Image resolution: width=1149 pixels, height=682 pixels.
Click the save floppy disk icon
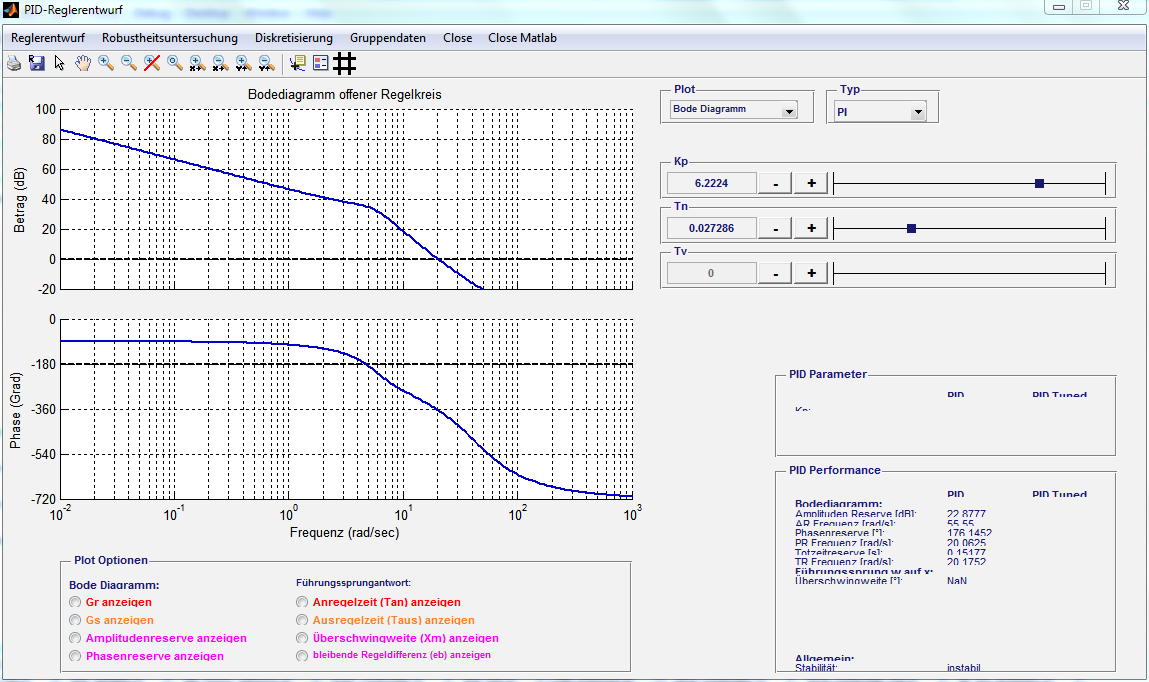(x=37, y=64)
